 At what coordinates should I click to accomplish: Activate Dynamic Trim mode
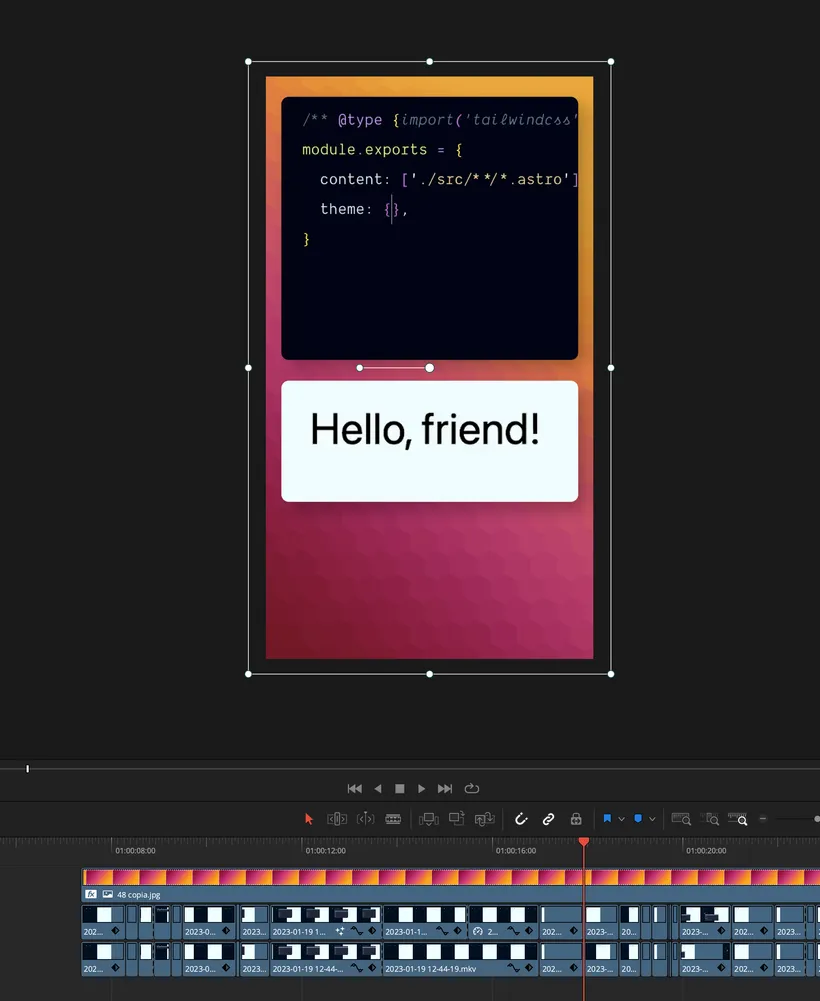(x=365, y=819)
